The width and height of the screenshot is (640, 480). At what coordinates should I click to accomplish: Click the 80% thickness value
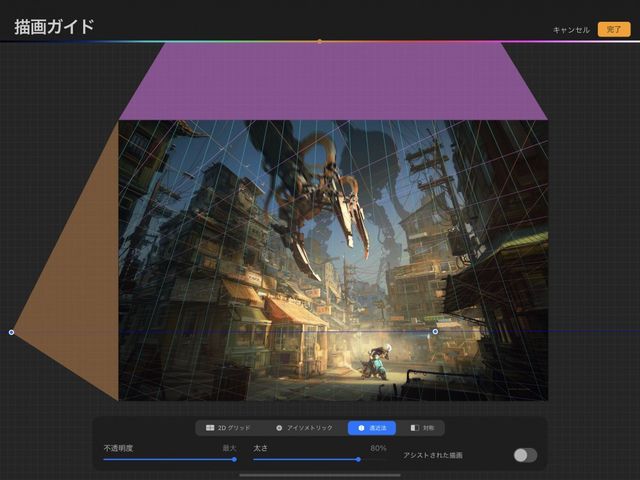(x=378, y=448)
